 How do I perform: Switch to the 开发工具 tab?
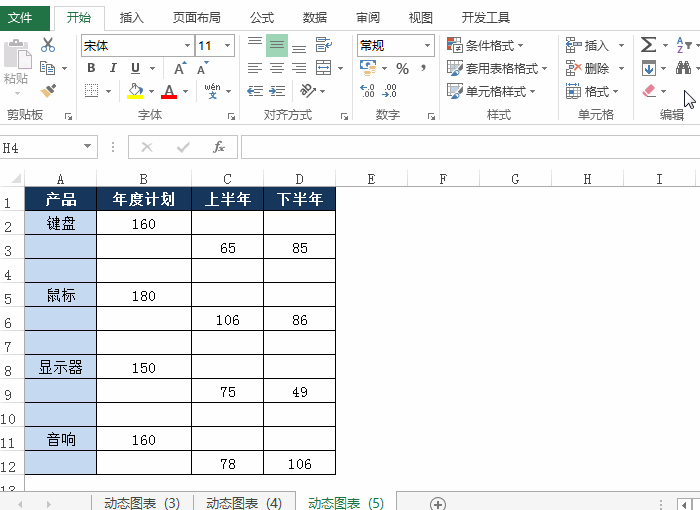pos(486,18)
